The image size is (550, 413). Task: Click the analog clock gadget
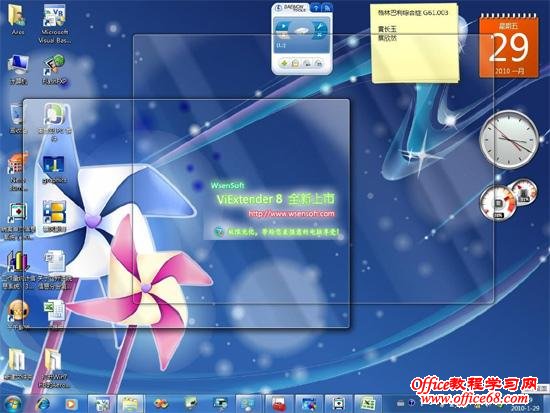tap(509, 140)
